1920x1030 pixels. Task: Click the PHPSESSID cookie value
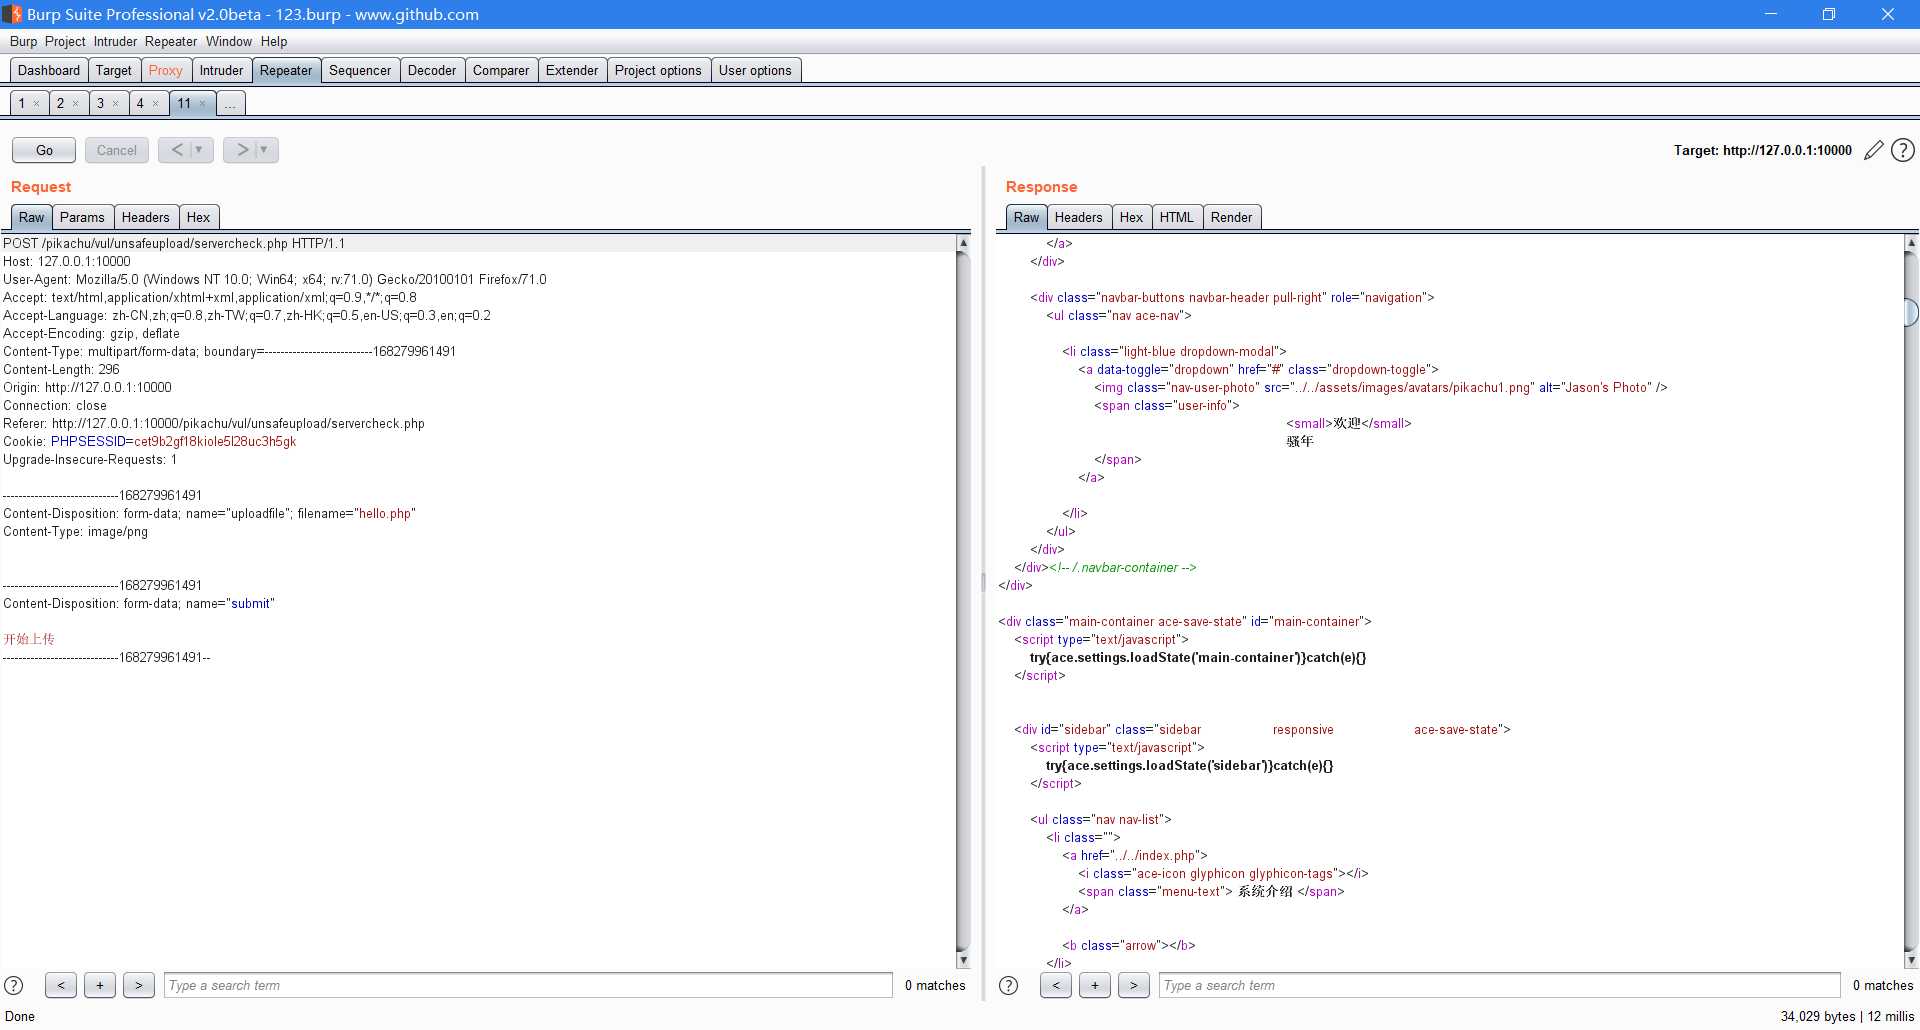(x=215, y=442)
